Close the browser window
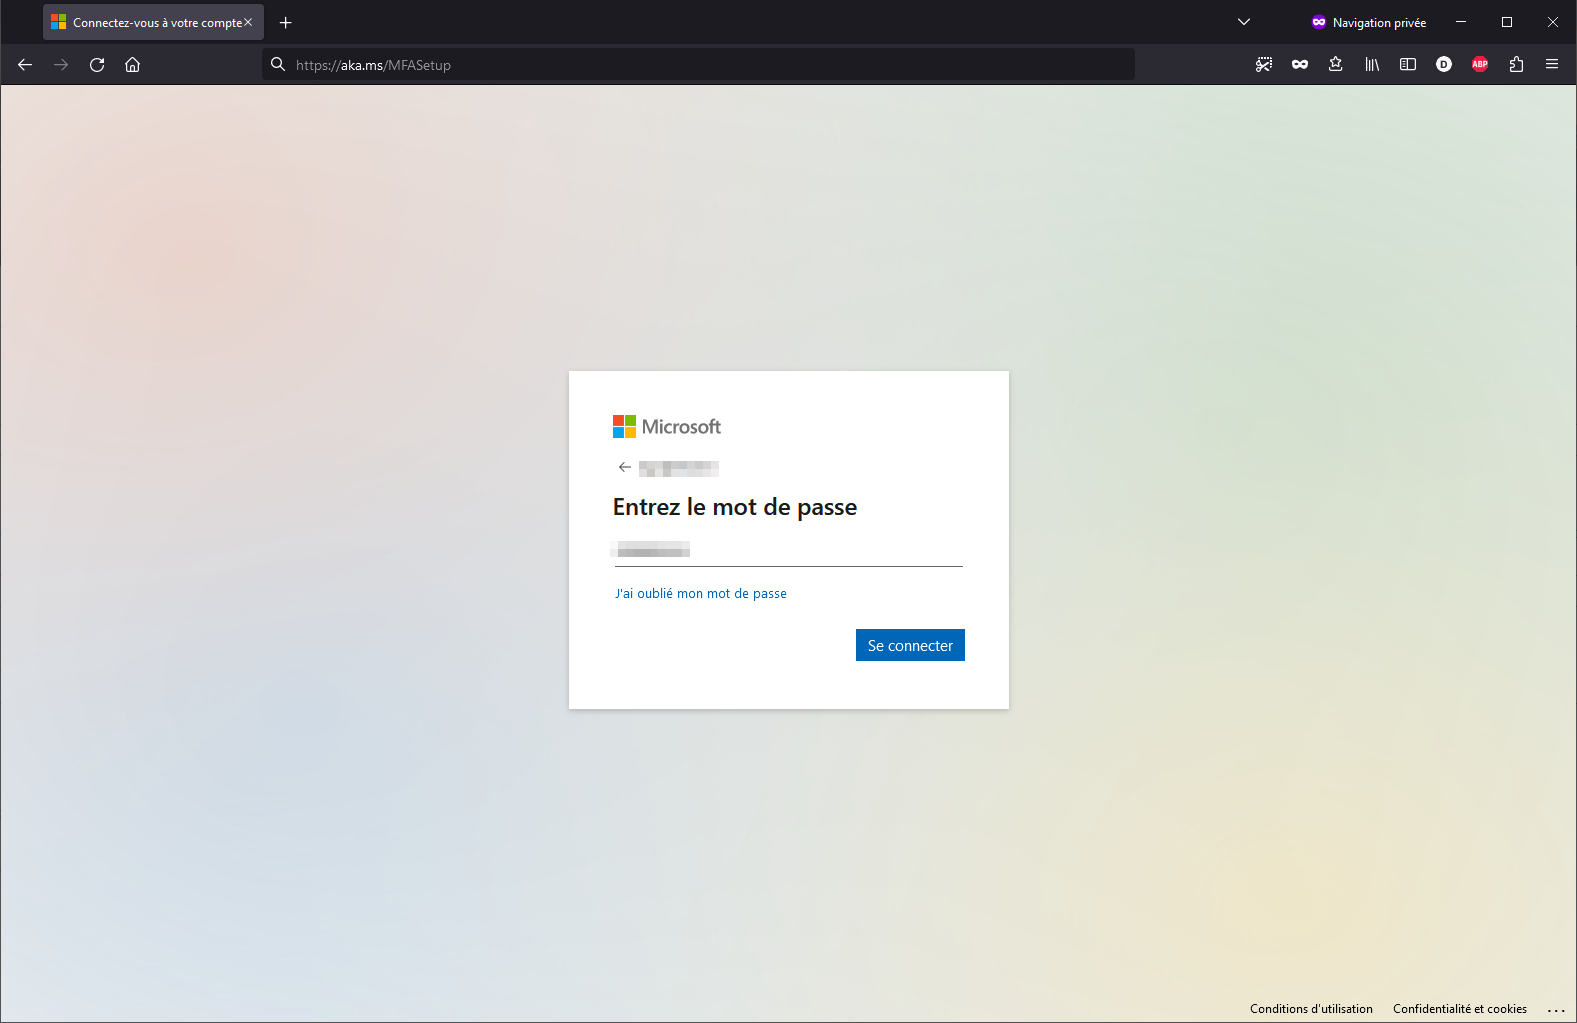The width and height of the screenshot is (1577, 1023). point(1553,22)
